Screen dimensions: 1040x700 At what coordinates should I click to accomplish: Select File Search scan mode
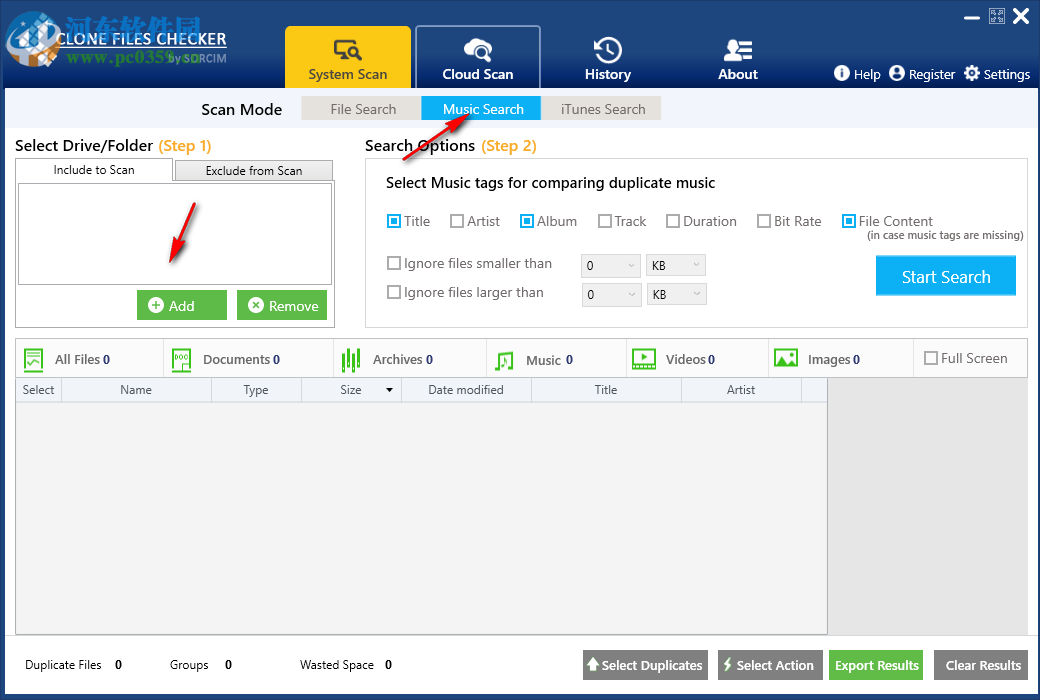pyautogui.click(x=363, y=109)
